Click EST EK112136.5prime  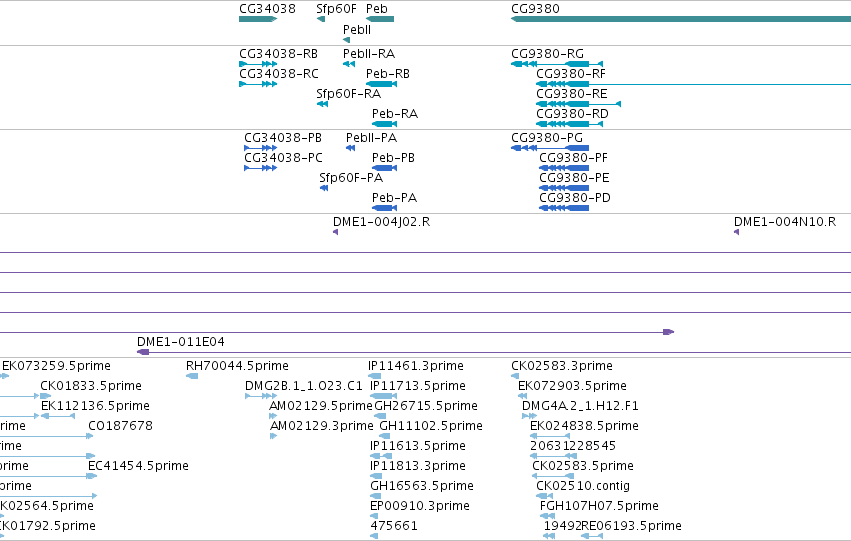point(58,416)
